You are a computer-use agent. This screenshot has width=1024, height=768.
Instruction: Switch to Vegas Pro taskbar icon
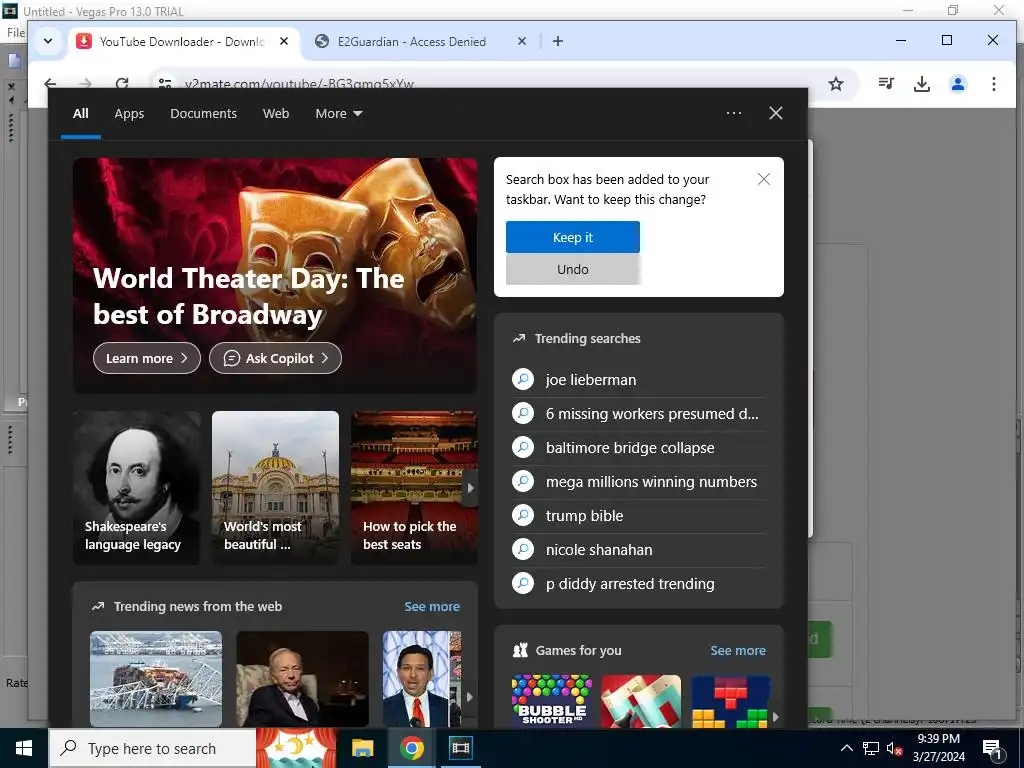[x=460, y=748]
